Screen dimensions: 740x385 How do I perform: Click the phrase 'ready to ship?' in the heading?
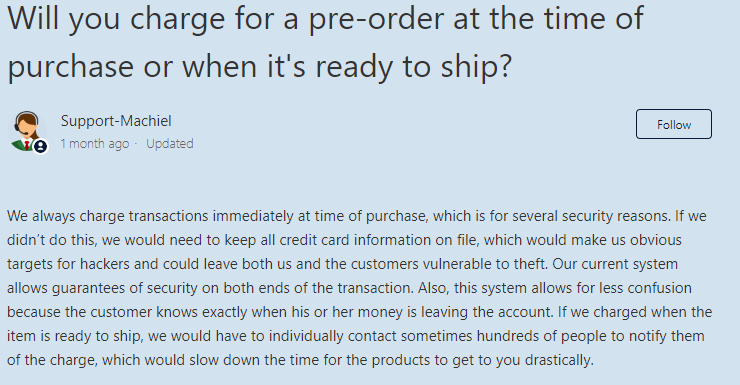[413, 67]
